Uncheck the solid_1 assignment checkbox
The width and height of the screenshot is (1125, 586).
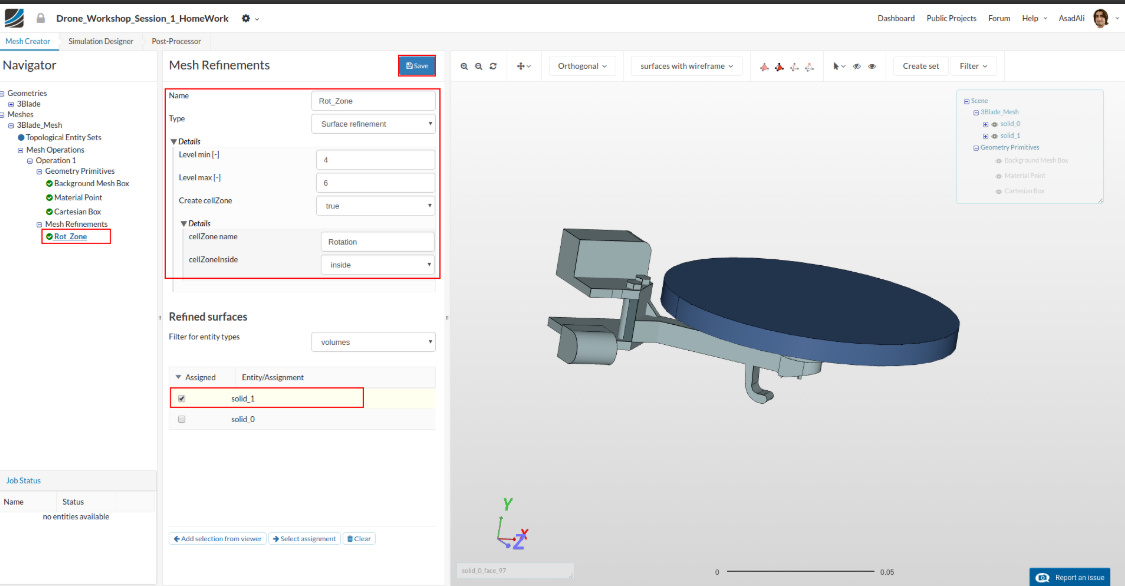pyautogui.click(x=181, y=398)
